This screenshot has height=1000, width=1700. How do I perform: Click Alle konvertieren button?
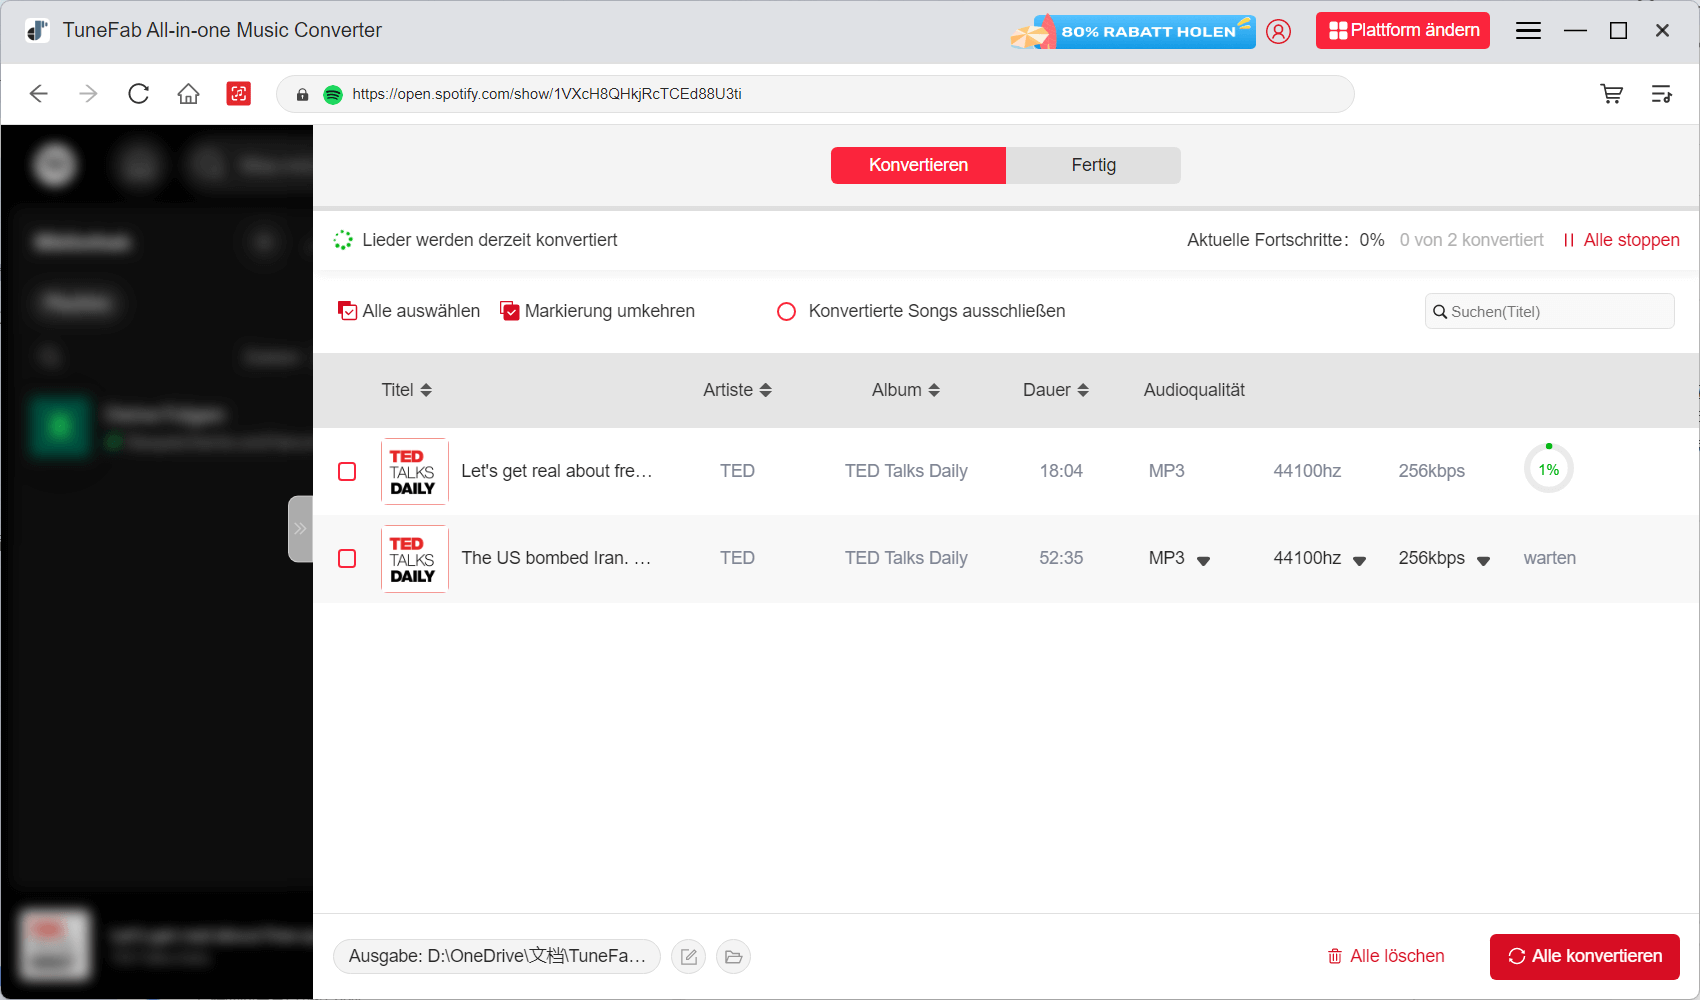point(1585,956)
